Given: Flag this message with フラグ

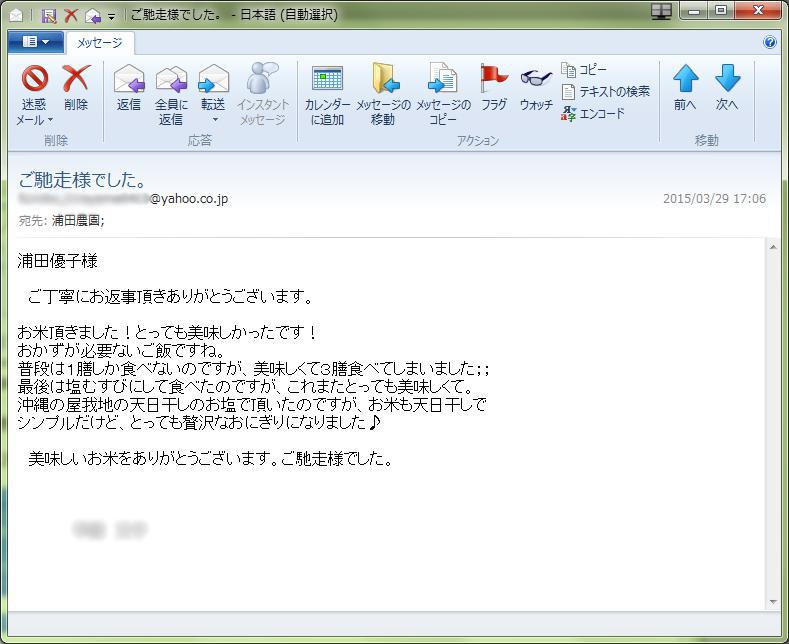Looking at the screenshot, I should click(x=494, y=80).
